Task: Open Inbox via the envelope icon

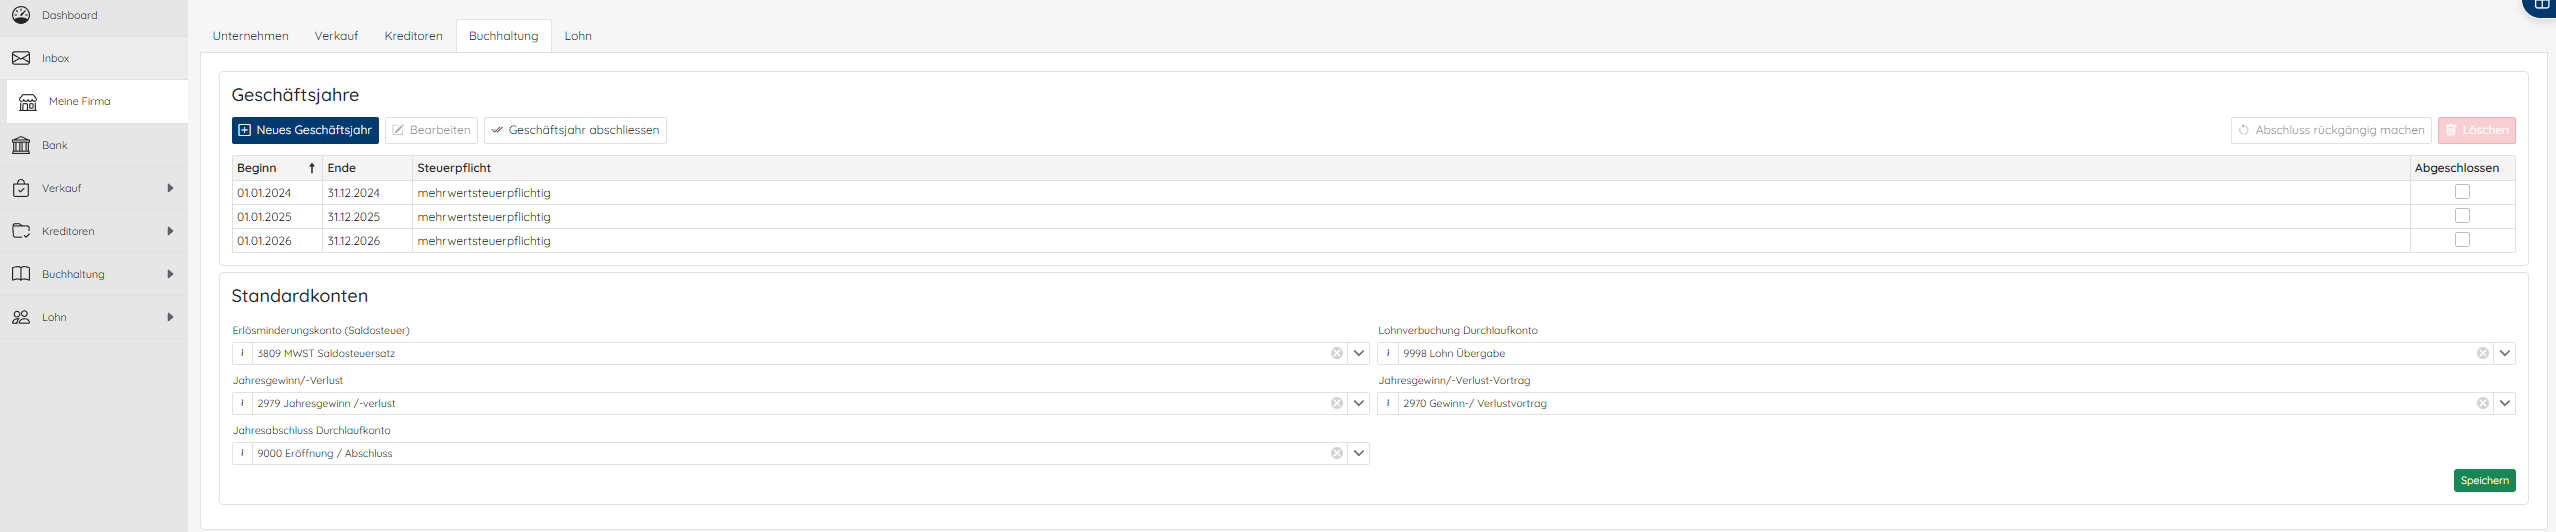Action: coord(21,58)
